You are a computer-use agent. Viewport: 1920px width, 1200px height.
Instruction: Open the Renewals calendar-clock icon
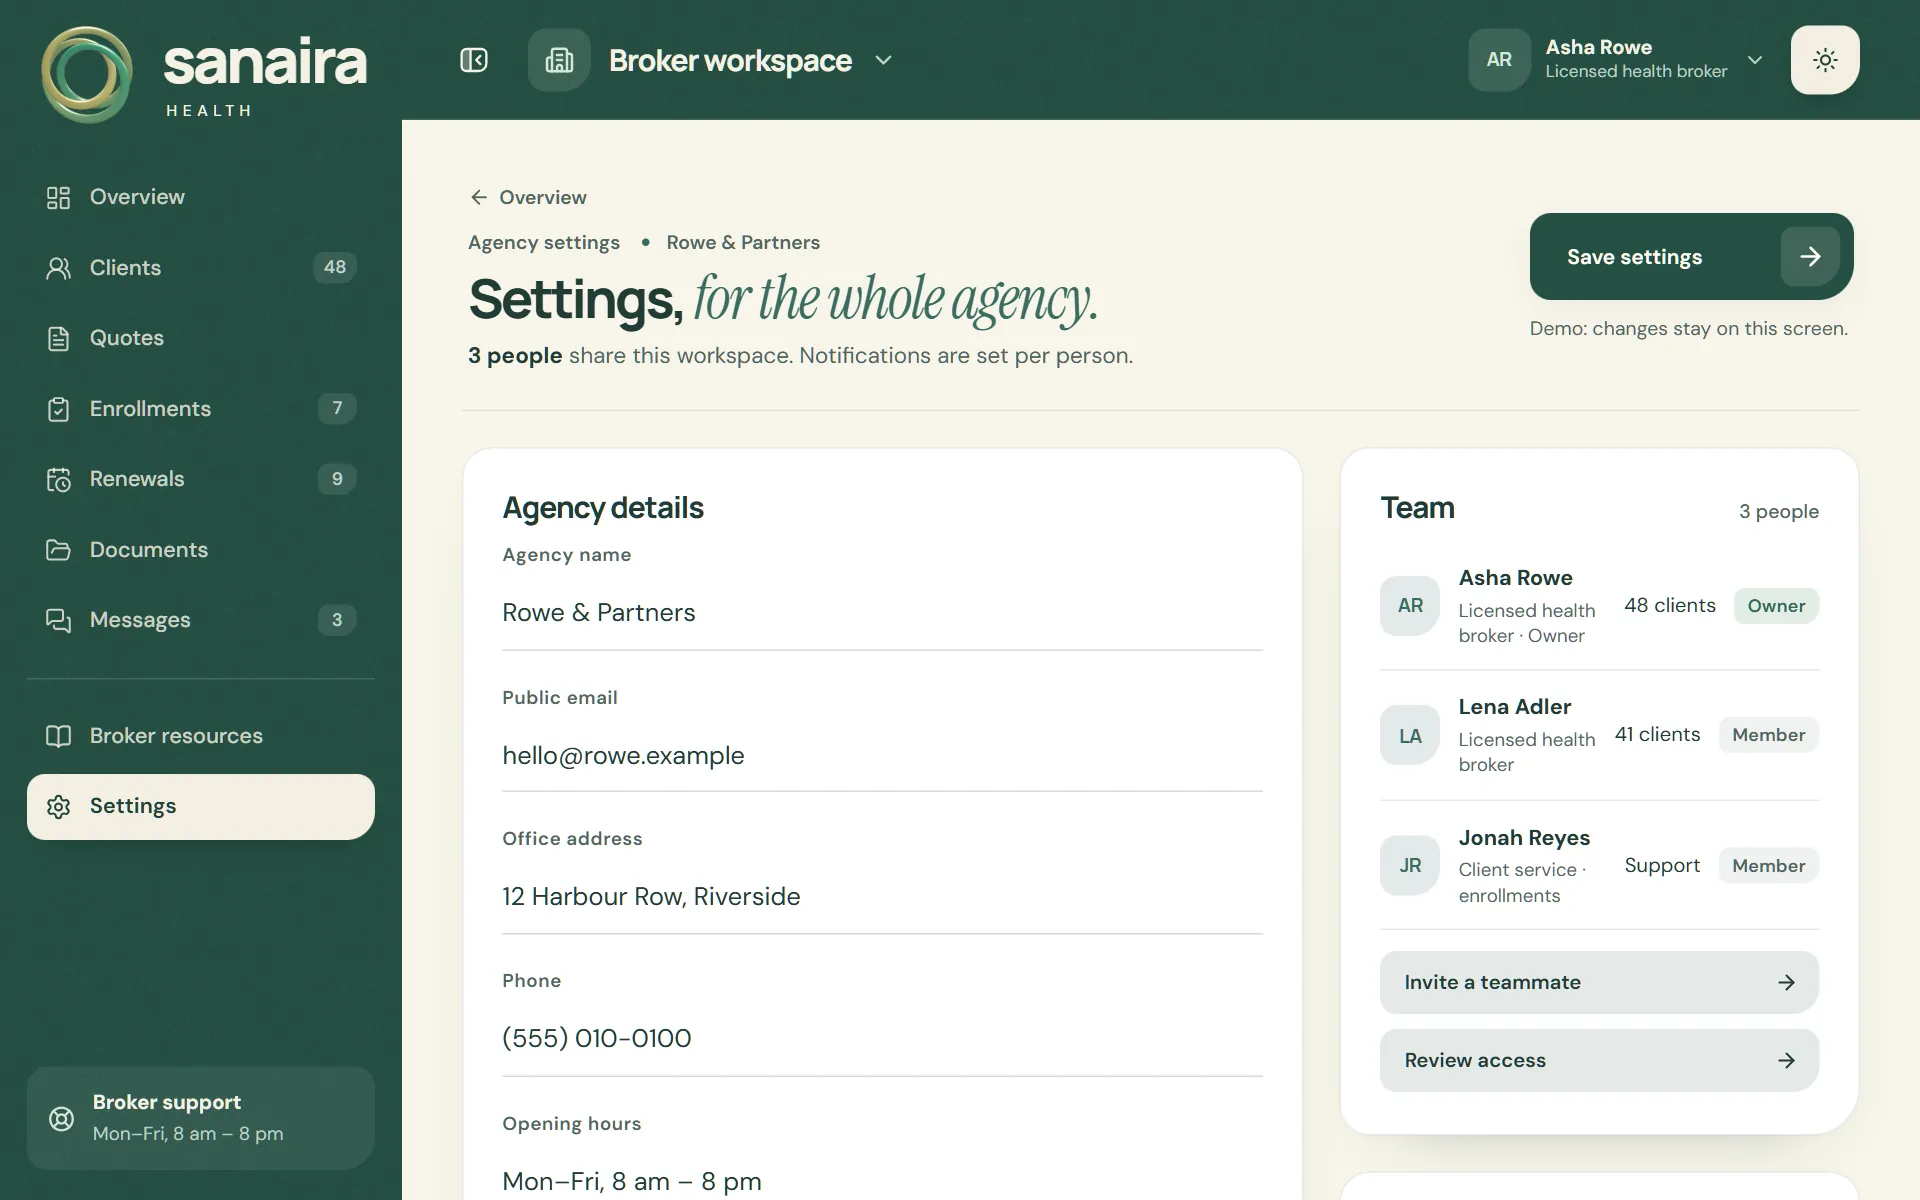[x=58, y=479]
